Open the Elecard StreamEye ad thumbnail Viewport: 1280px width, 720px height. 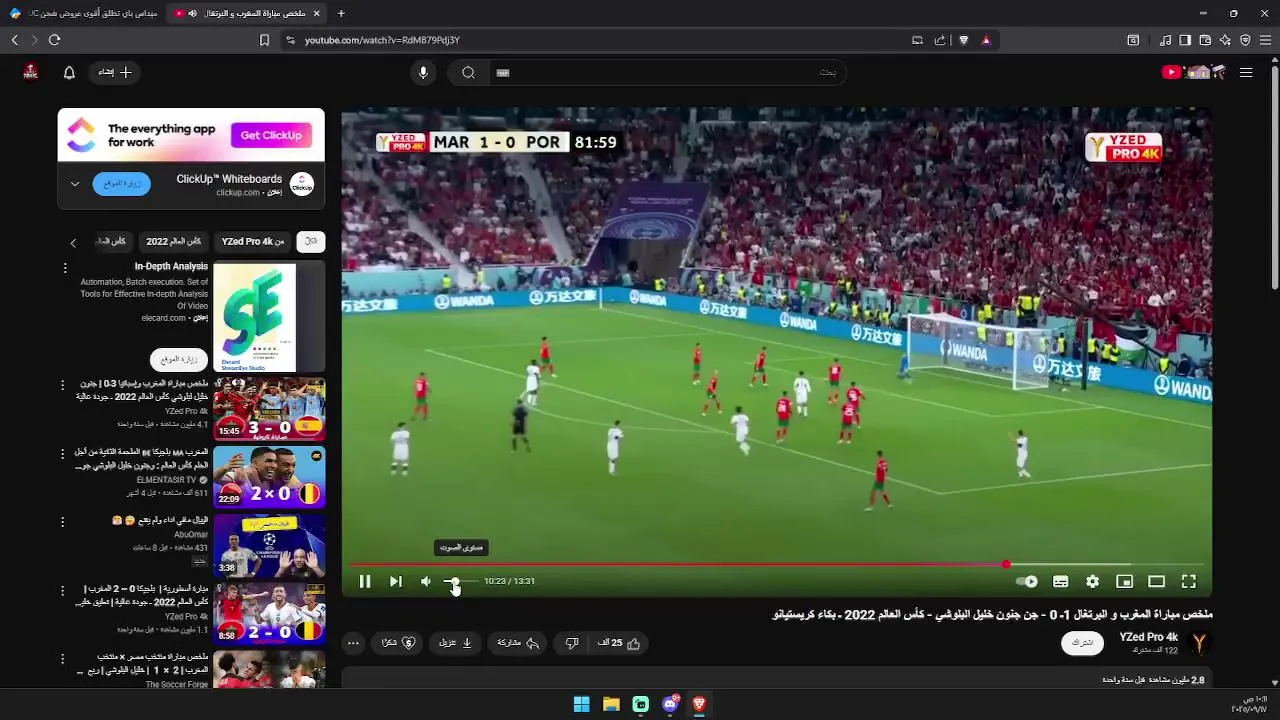(269, 317)
